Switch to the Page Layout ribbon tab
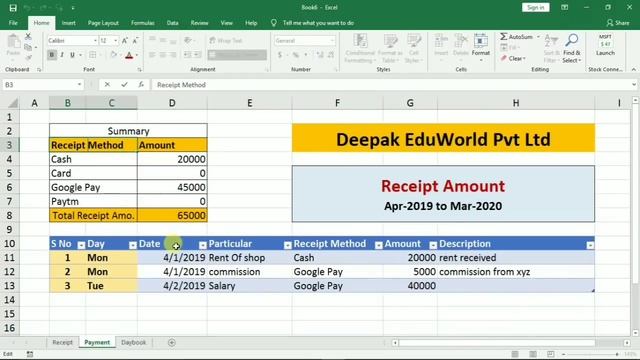This screenshot has height=360, width=640. point(103,23)
